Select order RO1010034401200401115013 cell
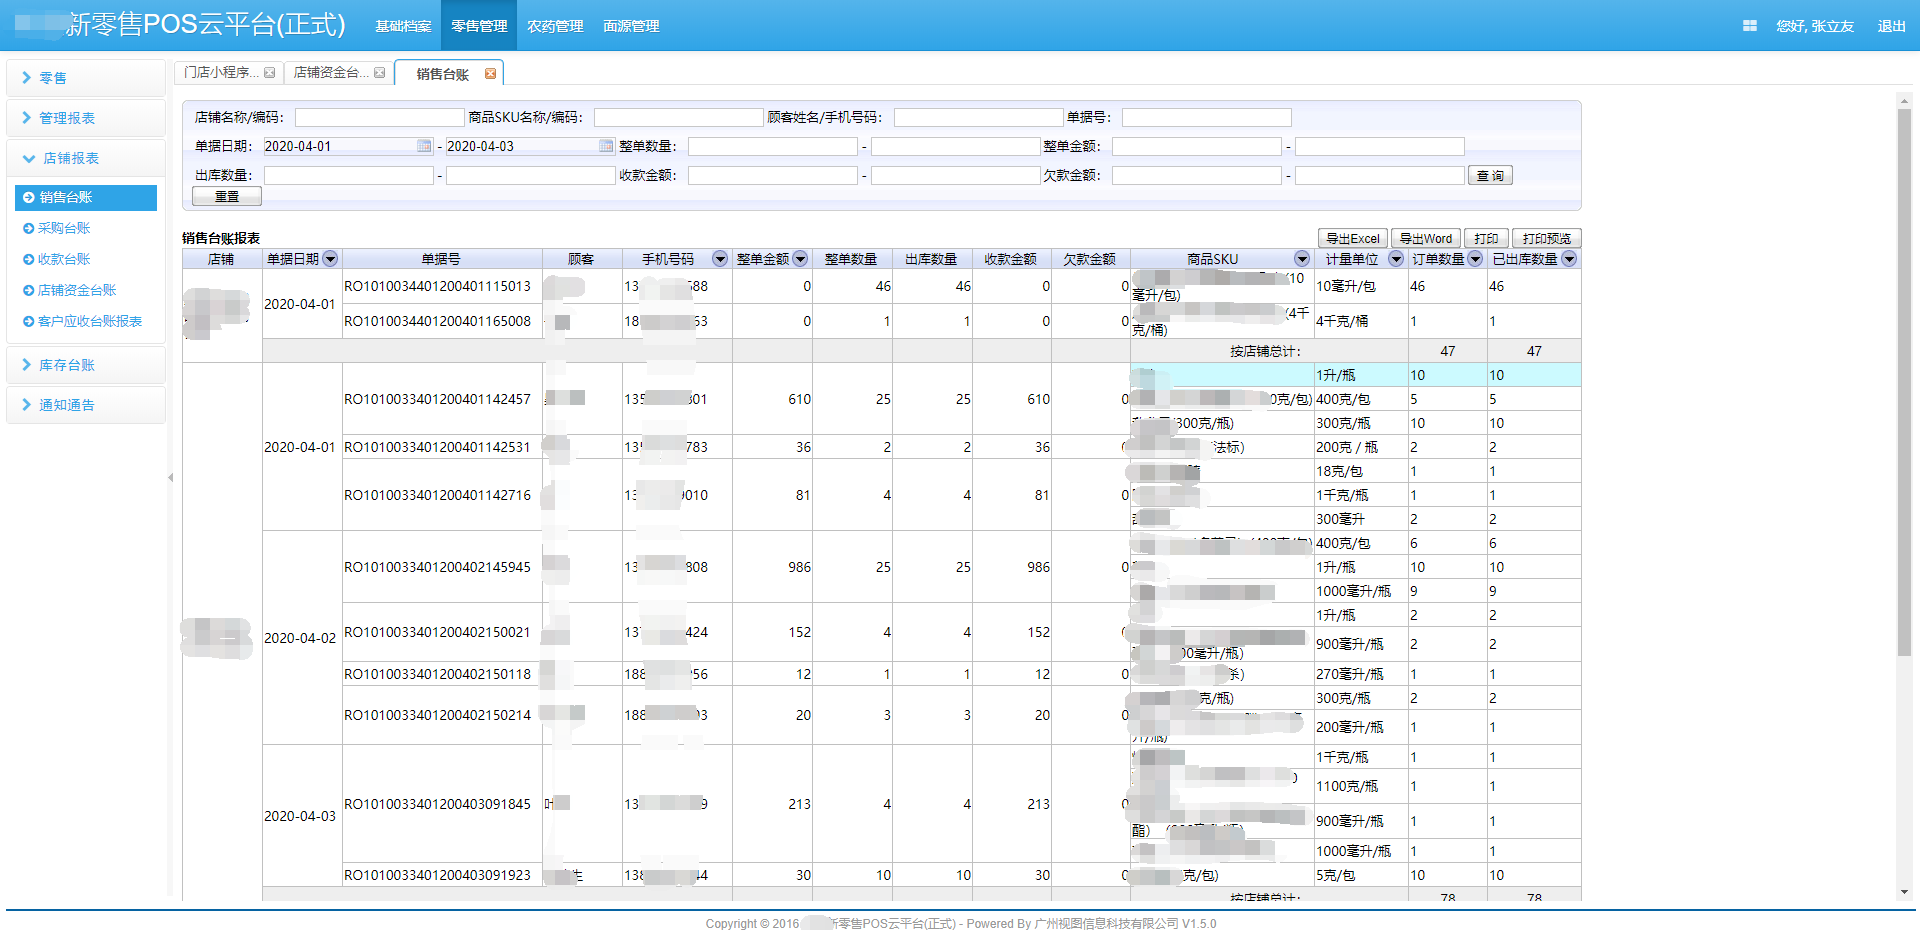This screenshot has height=941, width=1920. click(442, 286)
